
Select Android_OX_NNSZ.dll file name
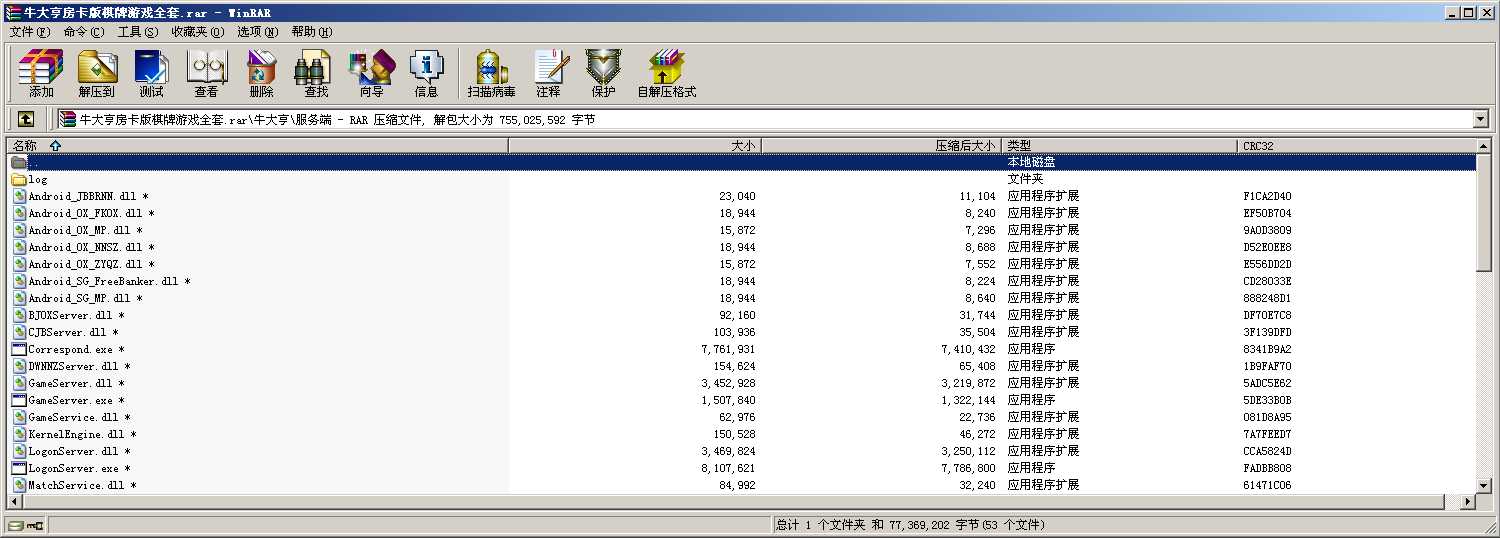pyautogui.click(x=91, y=247)
